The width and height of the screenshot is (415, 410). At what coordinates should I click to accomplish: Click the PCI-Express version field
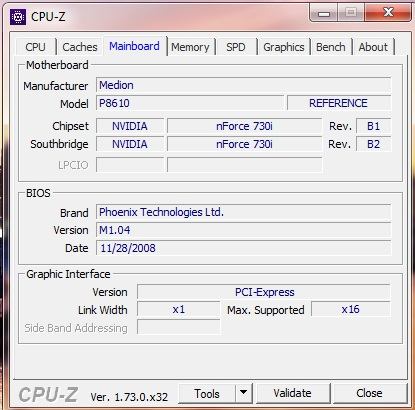click(x=263, y=292)
